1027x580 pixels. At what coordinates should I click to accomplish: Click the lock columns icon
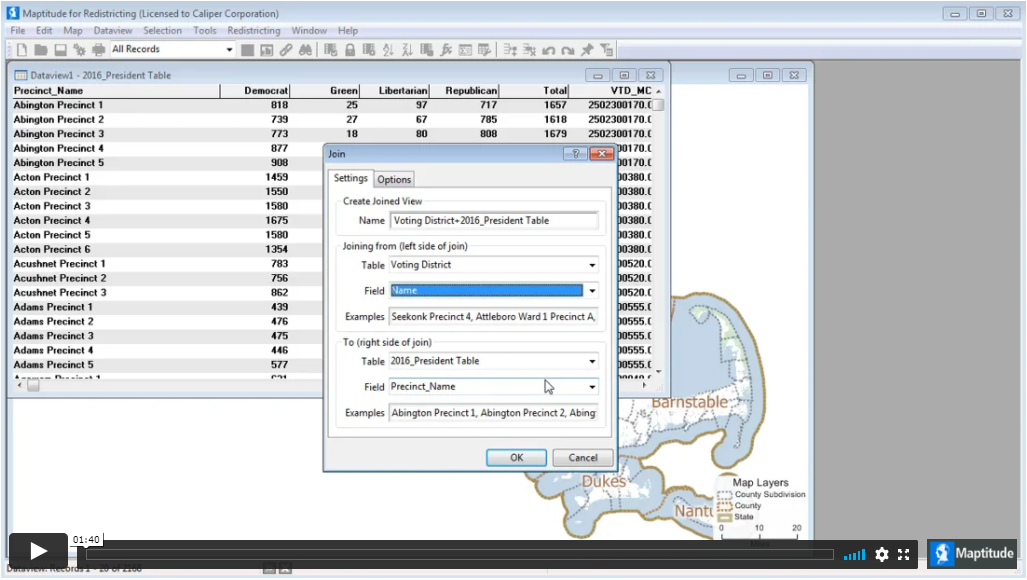(x=350, y=49)
